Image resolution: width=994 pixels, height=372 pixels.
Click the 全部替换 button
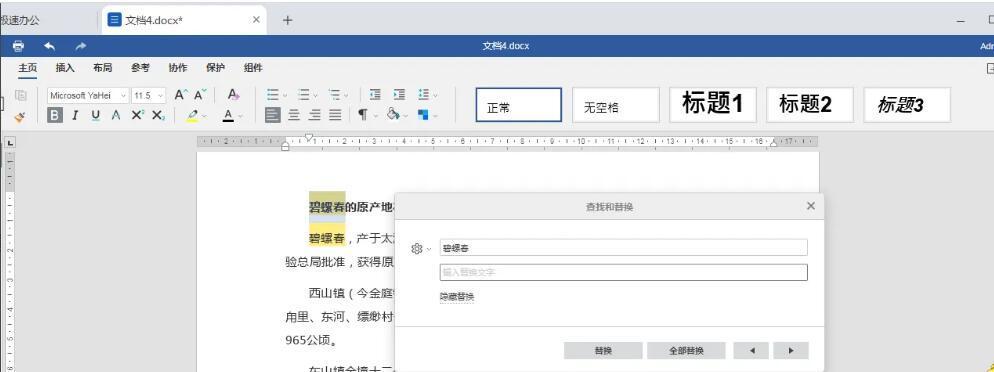687,350
